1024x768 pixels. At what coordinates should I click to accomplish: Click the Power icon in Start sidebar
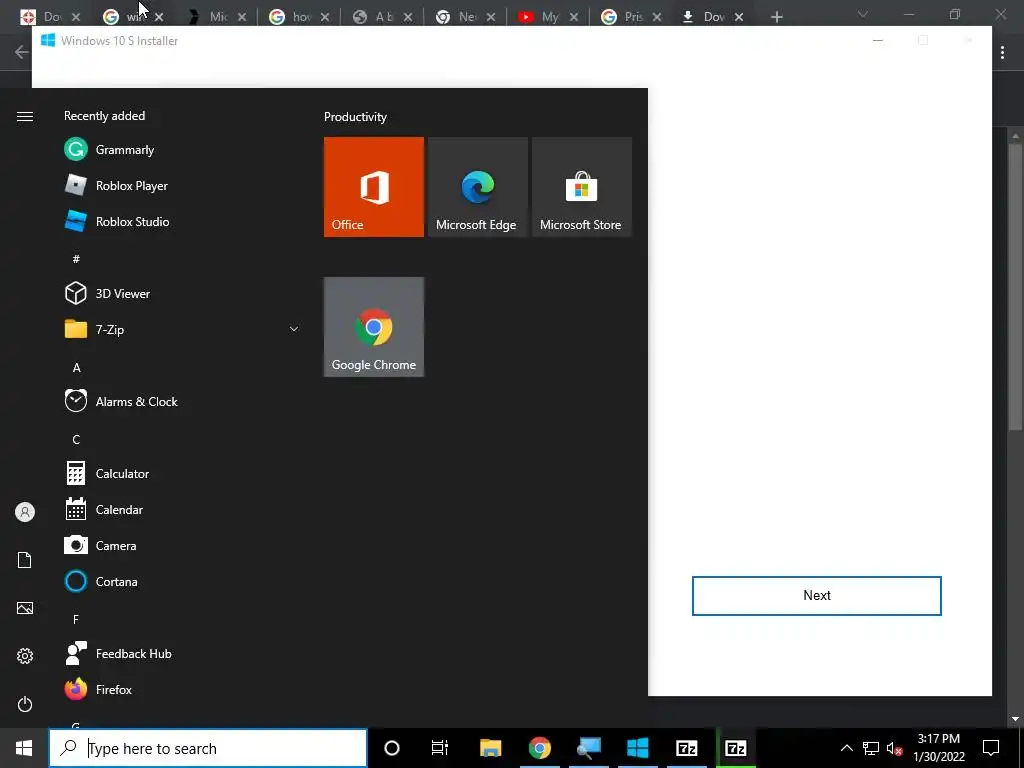25,704
